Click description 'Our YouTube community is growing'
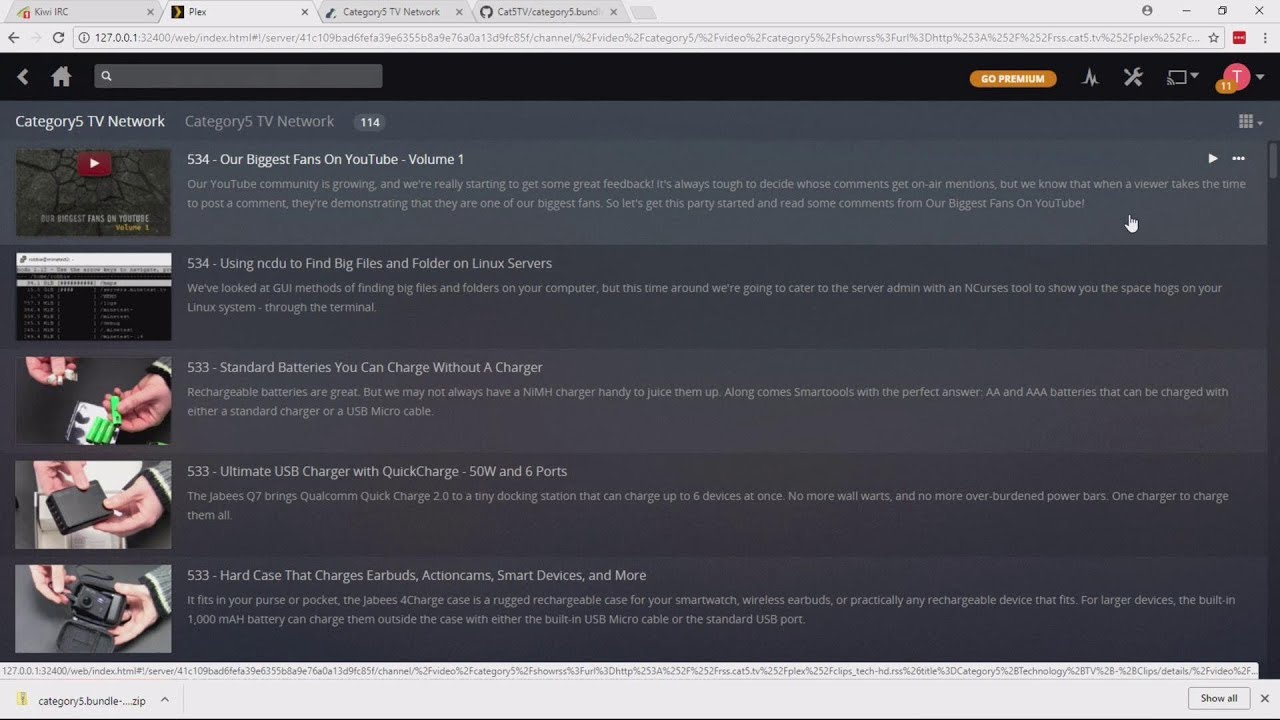1280x720 pixels. click(x=716, y=193)
